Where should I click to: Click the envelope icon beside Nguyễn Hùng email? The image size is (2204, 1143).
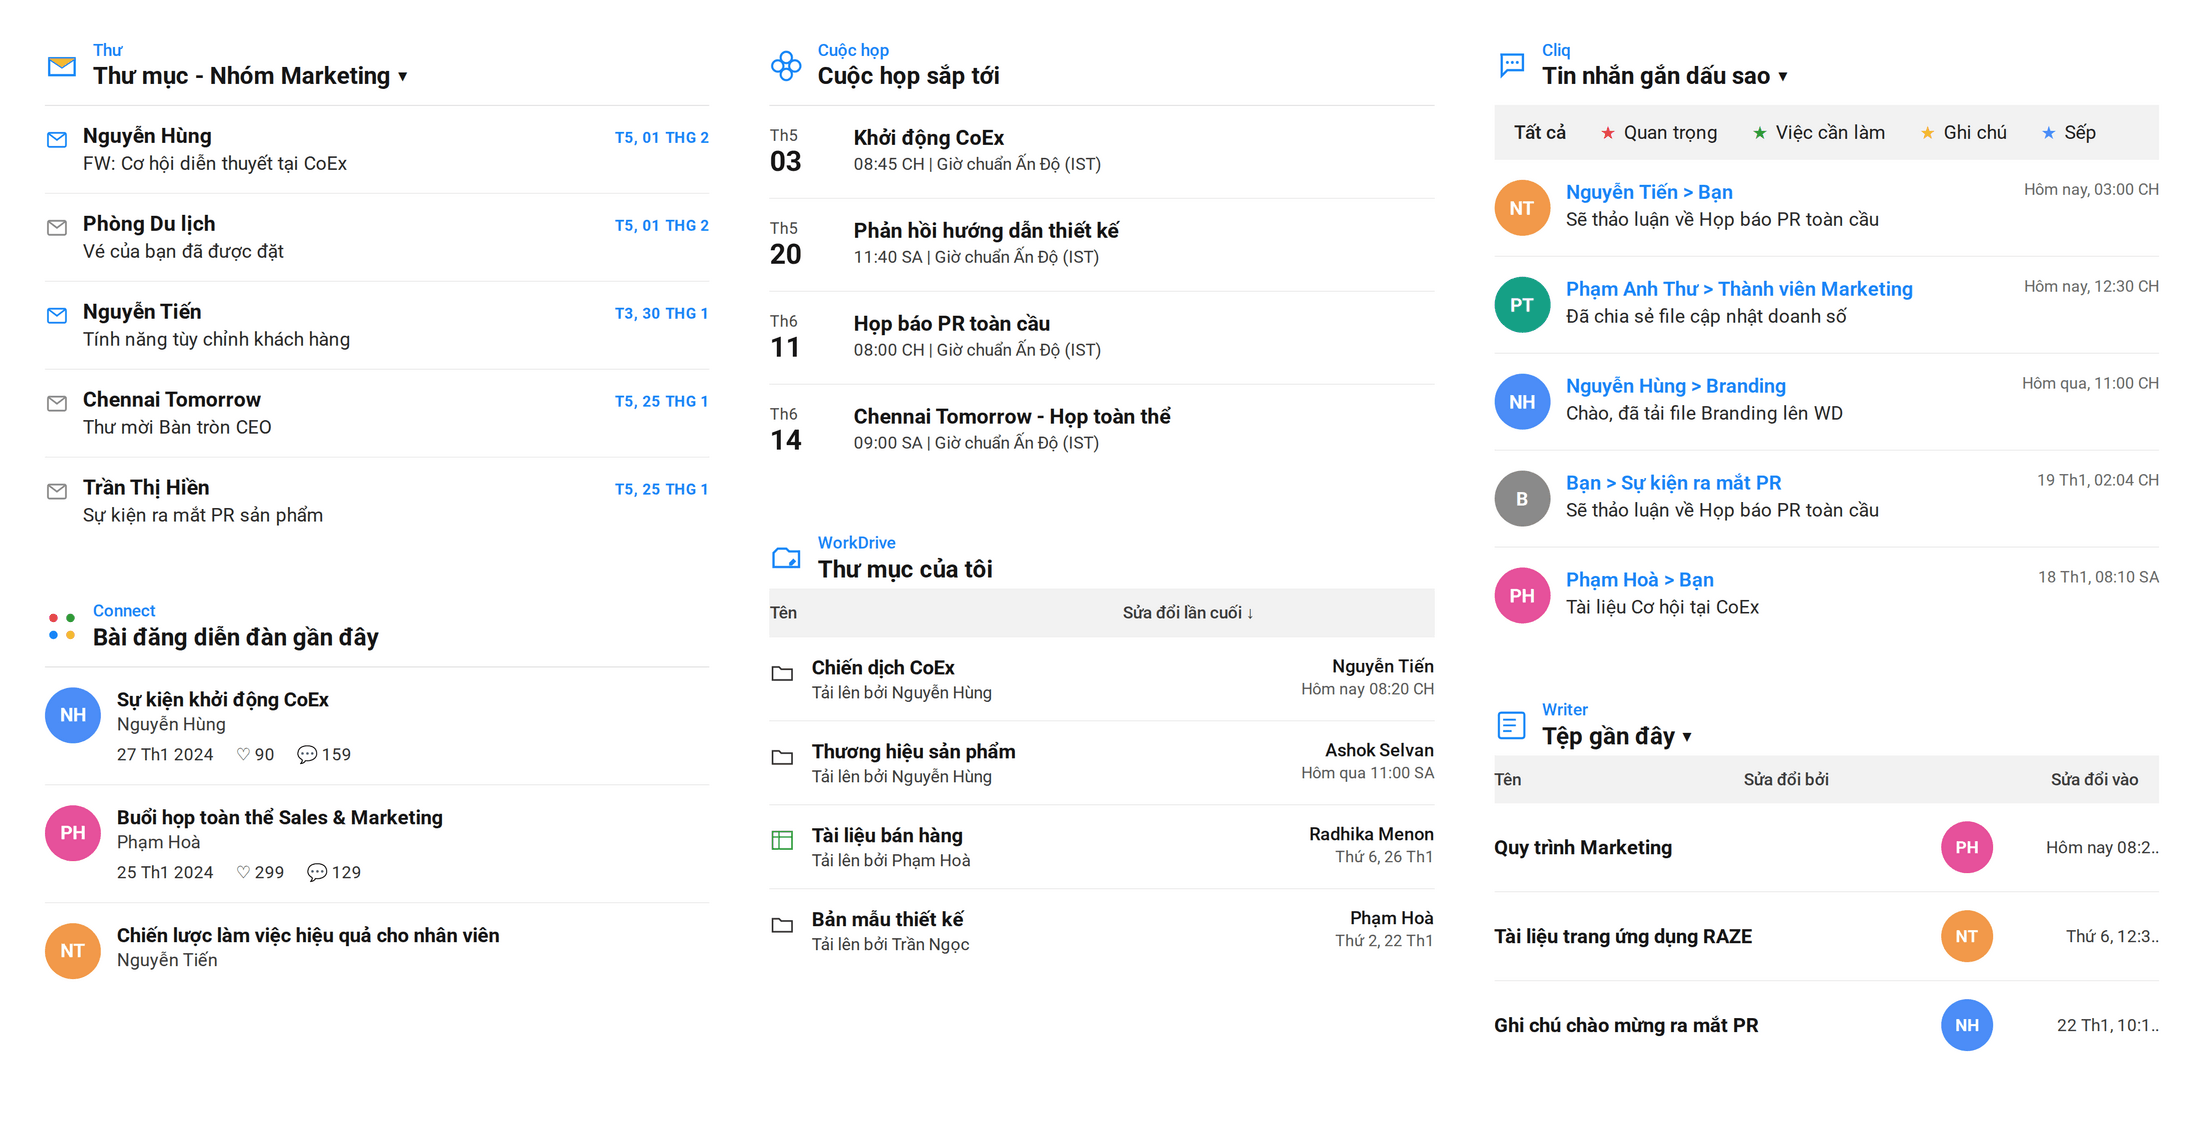click(x=57, y=140)
